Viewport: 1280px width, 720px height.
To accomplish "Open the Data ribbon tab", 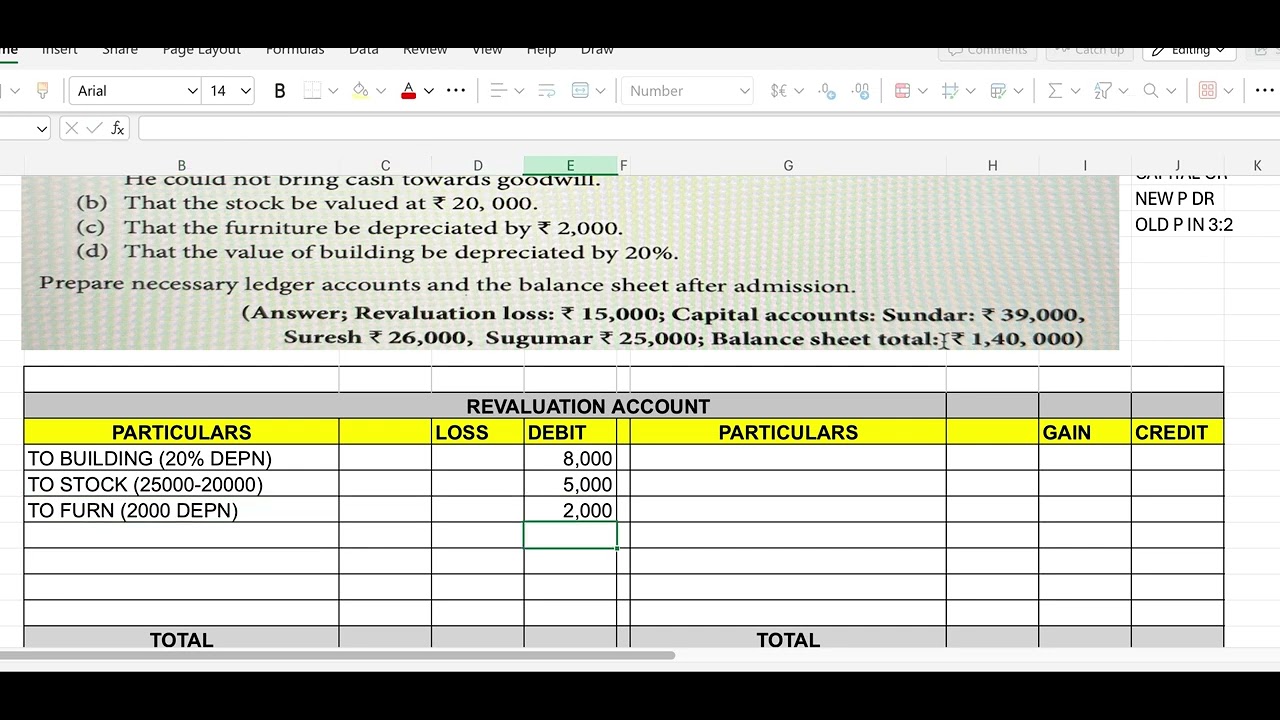I will coord(364,50).
